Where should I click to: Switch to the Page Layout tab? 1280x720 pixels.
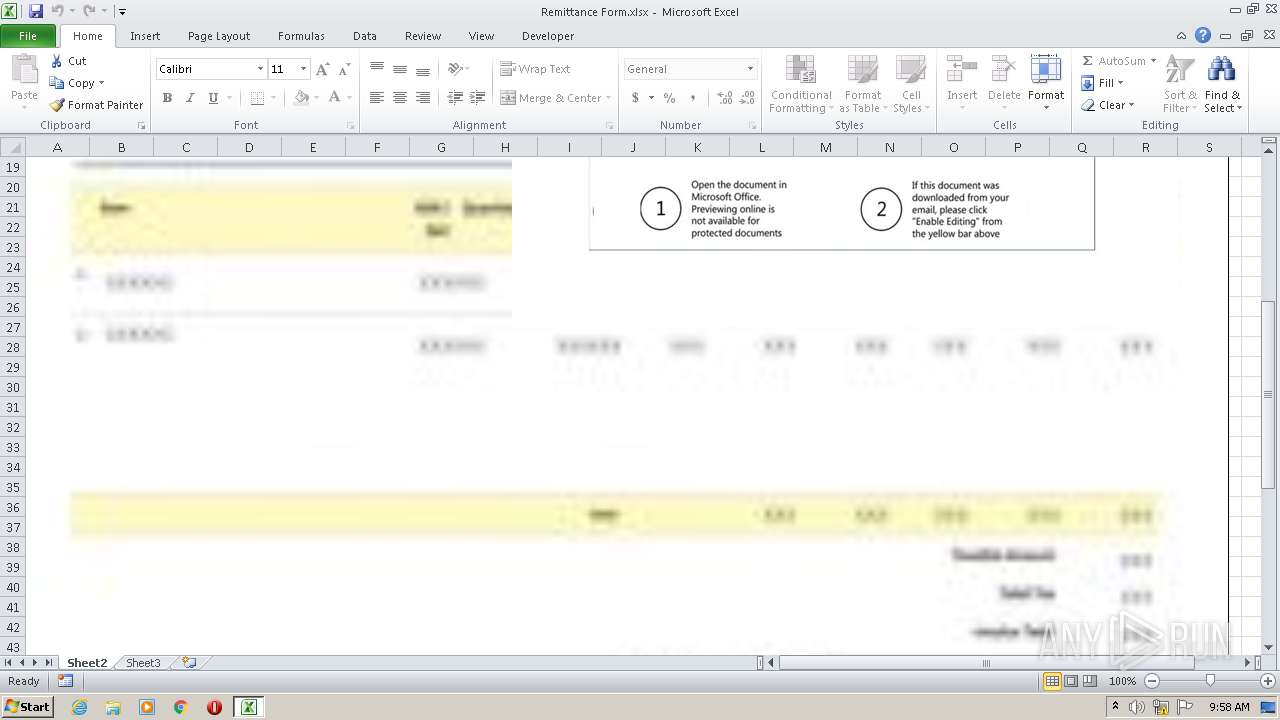(x=219, y=36)
